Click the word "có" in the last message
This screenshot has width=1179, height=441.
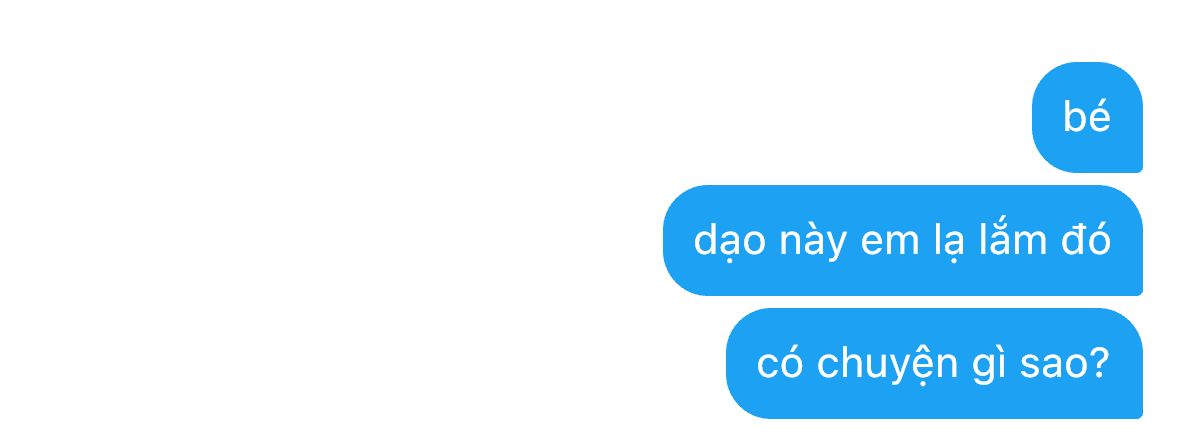[x=780, y=362]
